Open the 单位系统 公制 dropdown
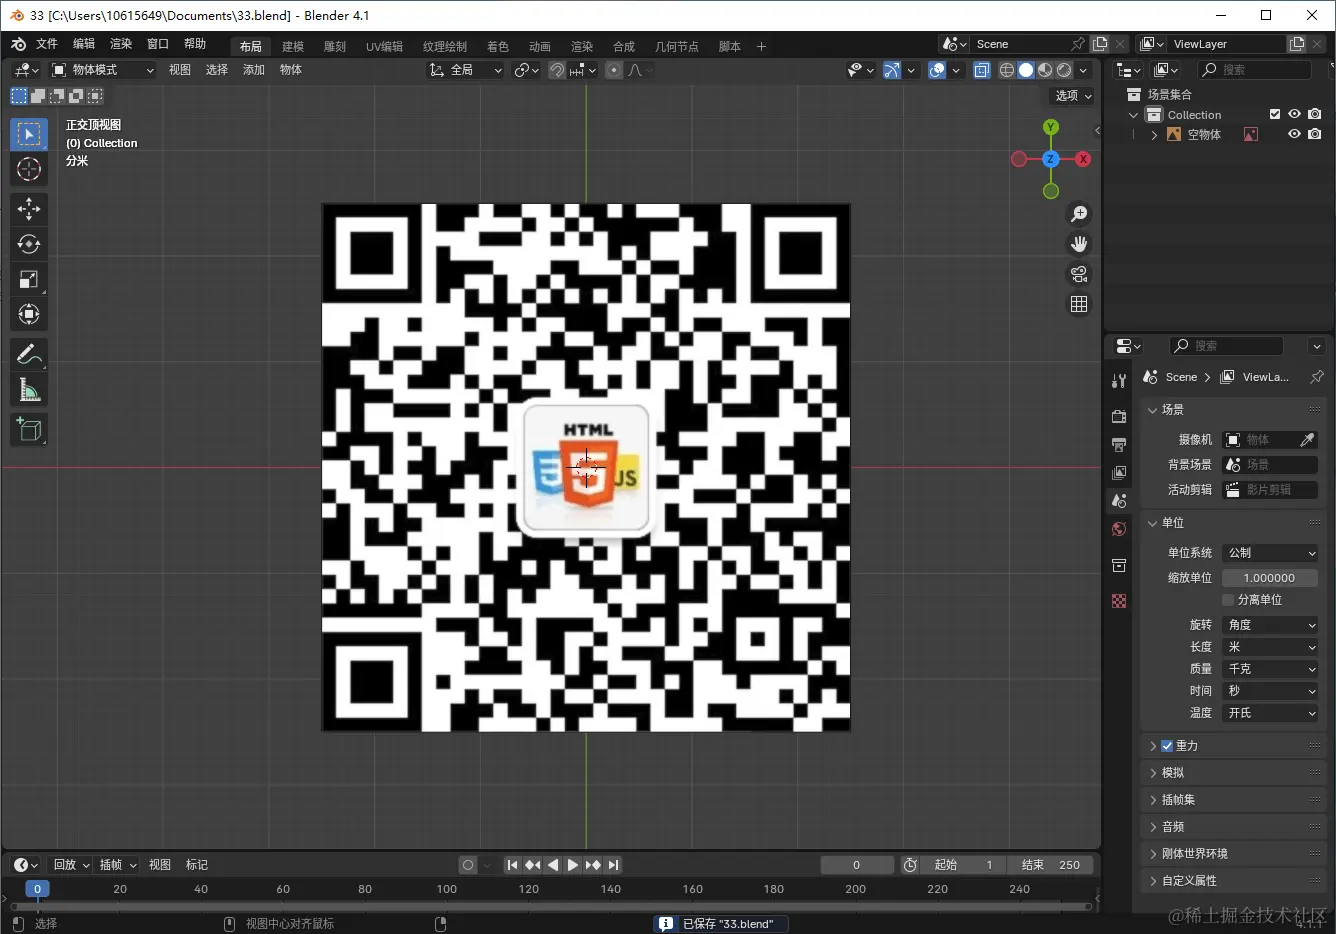1336x934 pixels. (1270, 553)
